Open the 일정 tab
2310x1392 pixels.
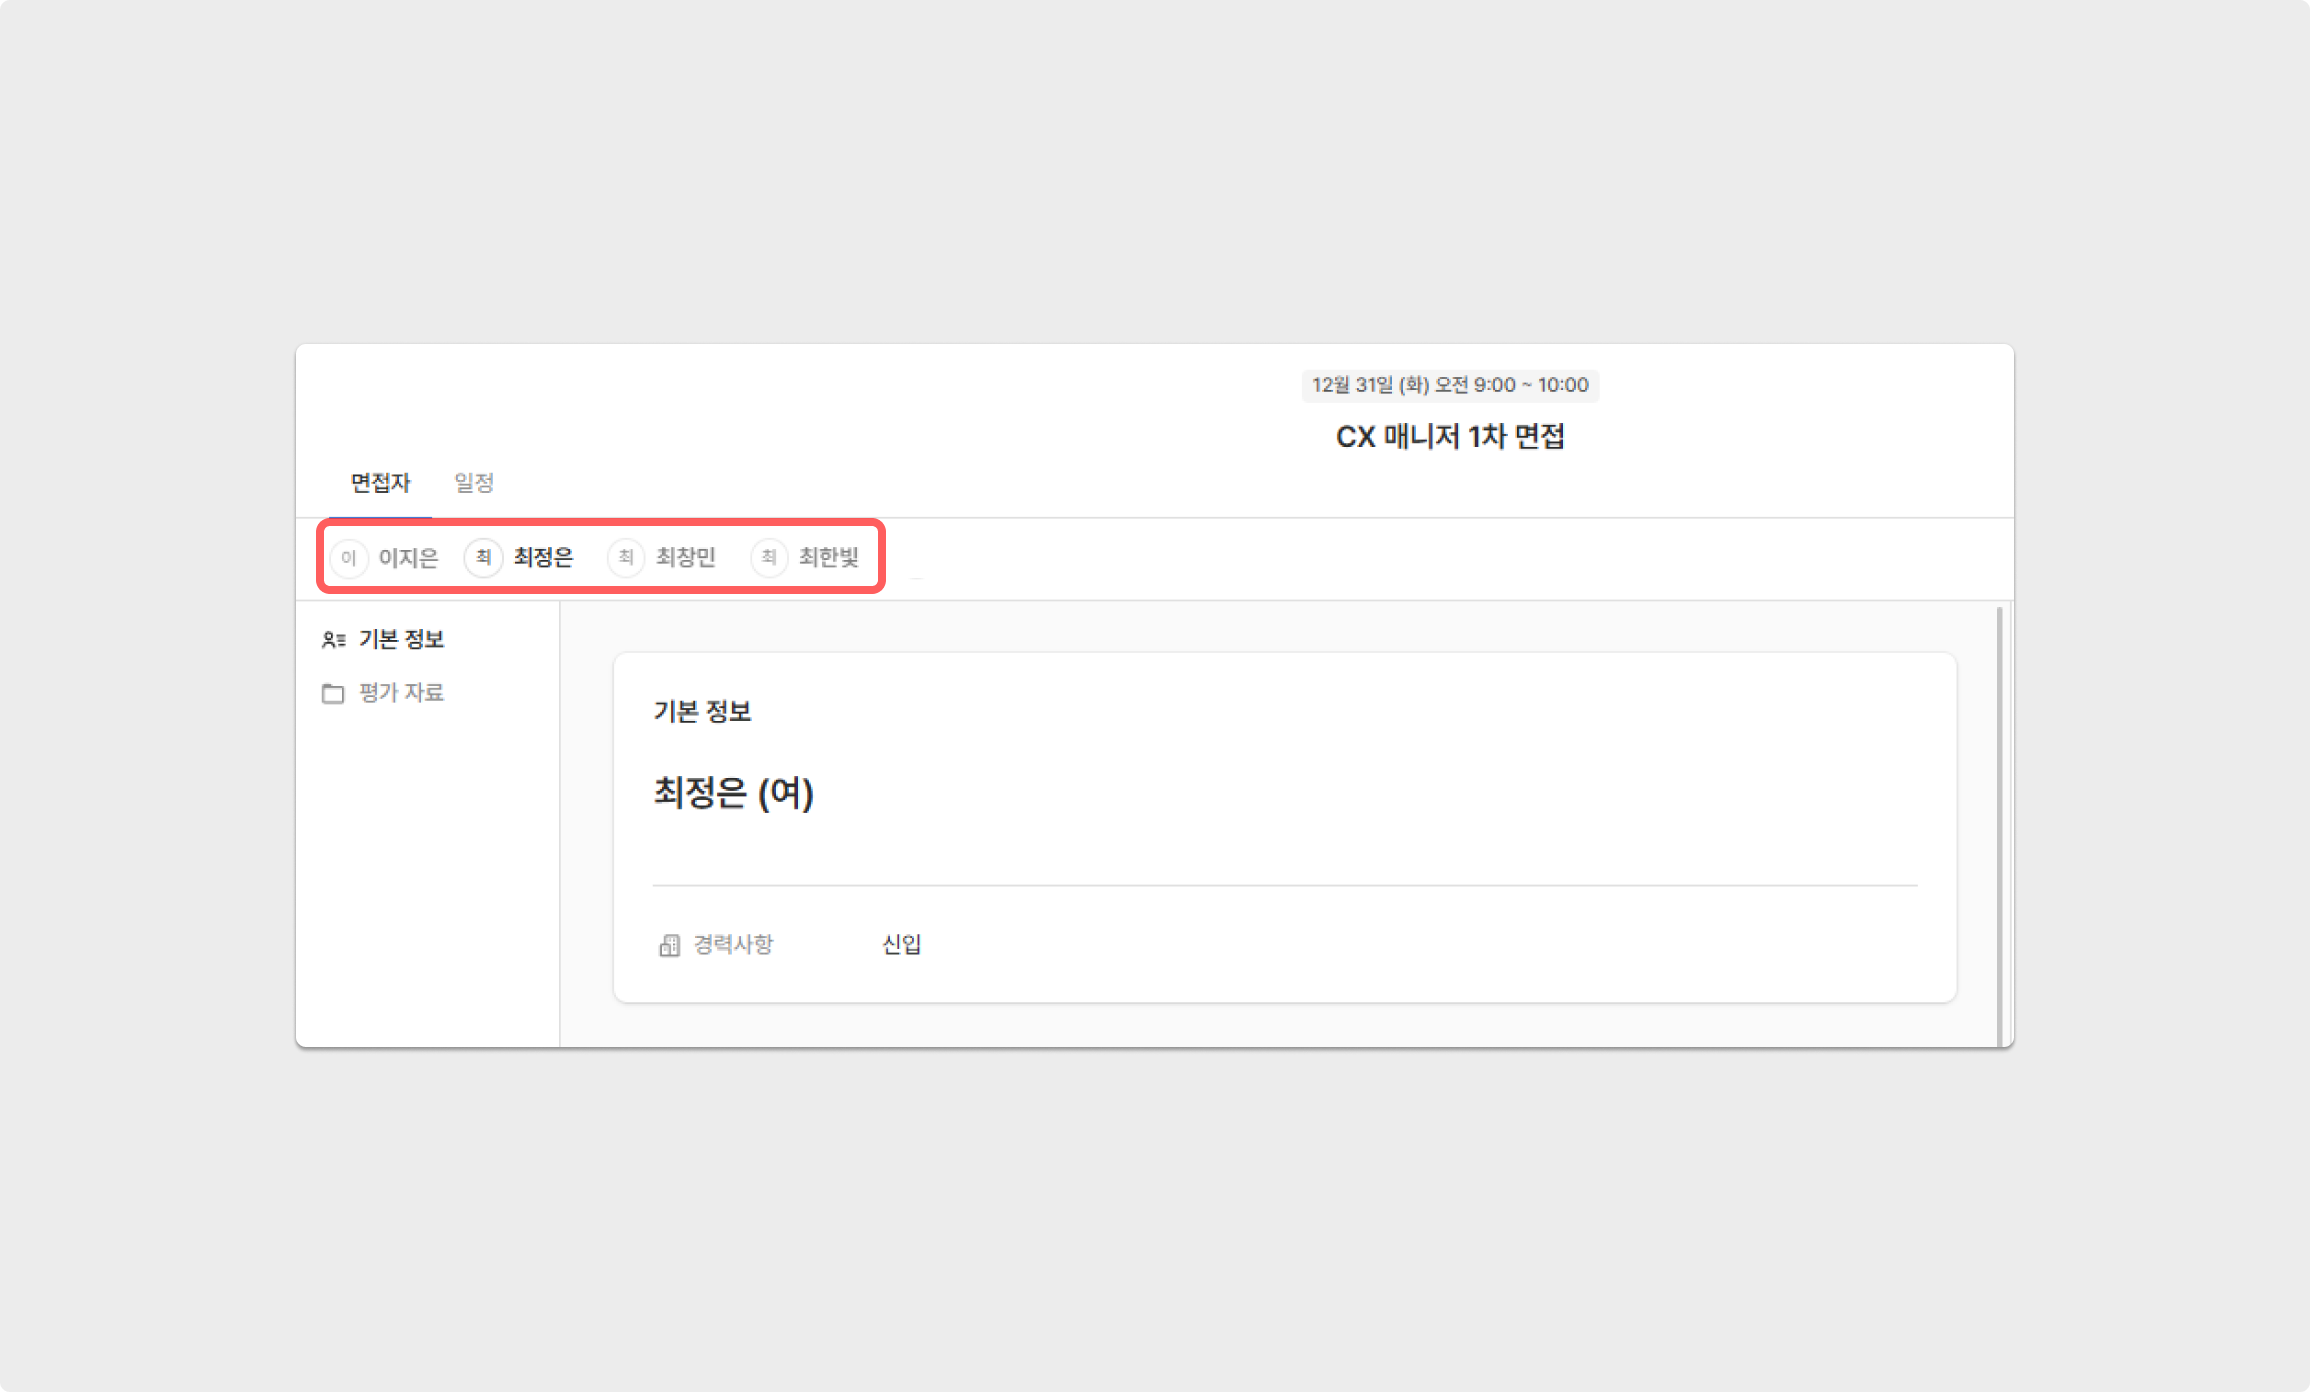[x=474, y=483]
